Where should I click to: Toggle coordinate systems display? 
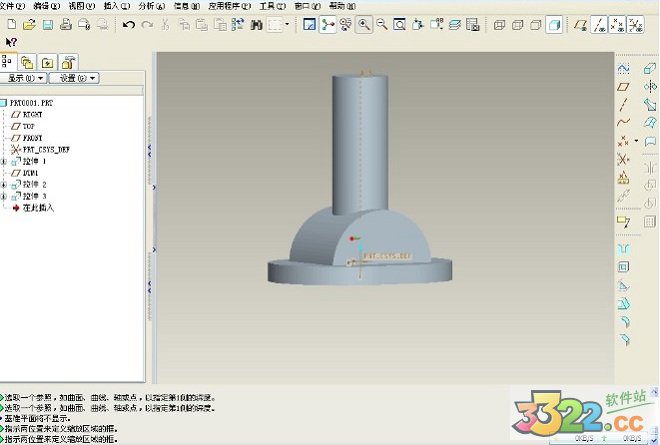(x=636, y=25)
